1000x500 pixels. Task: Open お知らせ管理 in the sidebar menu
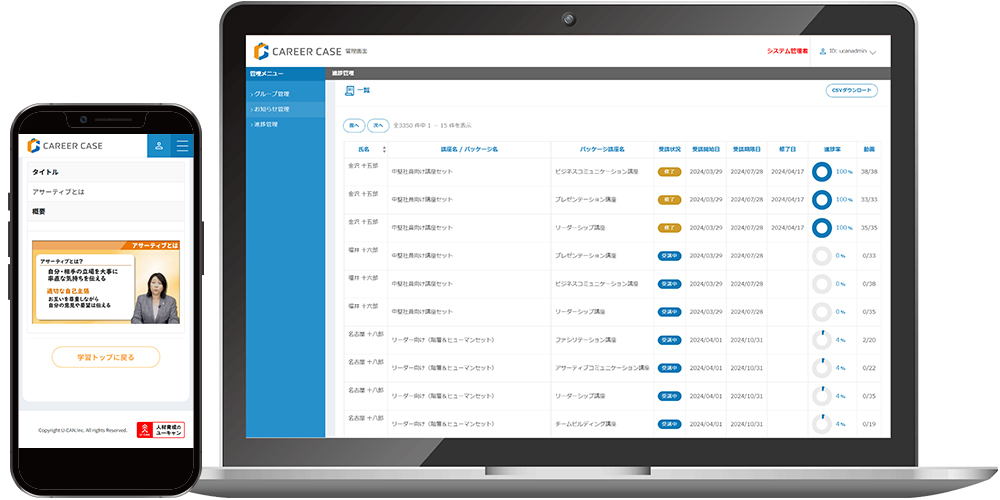(271, 108)
